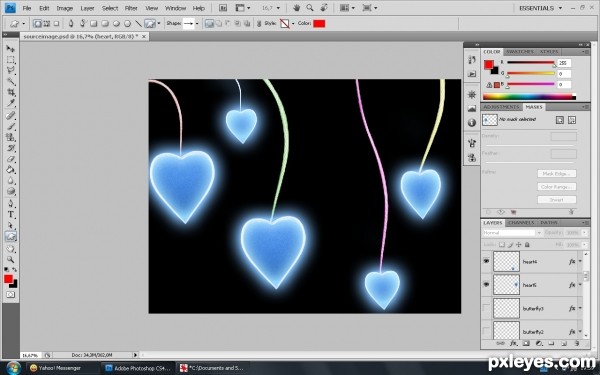Click the Windows Start button
600x375 pixels.
[x=13, y=368]
